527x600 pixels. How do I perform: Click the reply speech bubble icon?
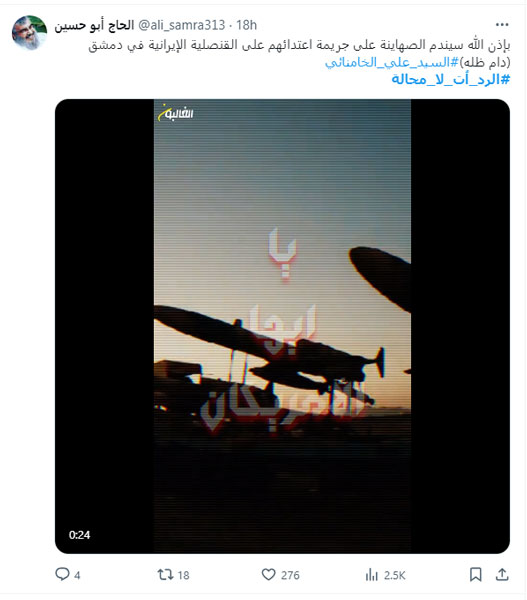(x=62, y=574)
